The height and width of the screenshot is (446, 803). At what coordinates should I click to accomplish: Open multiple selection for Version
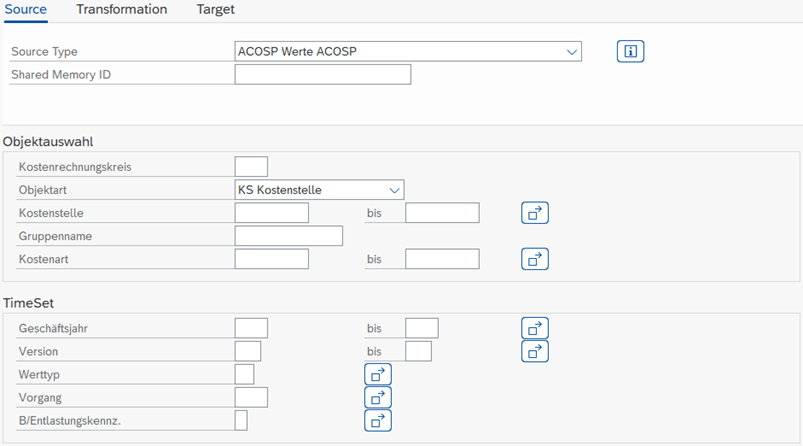pos(535,351)
